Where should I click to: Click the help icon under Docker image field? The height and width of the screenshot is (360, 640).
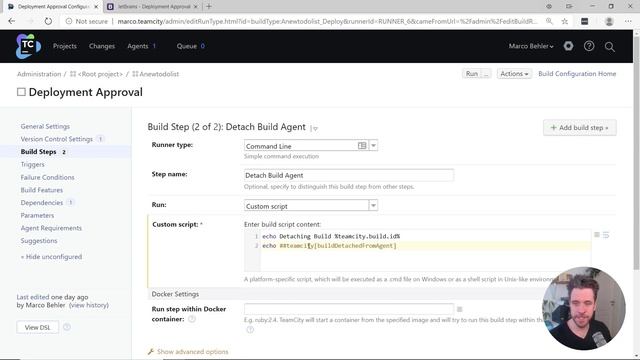point(250,329)
